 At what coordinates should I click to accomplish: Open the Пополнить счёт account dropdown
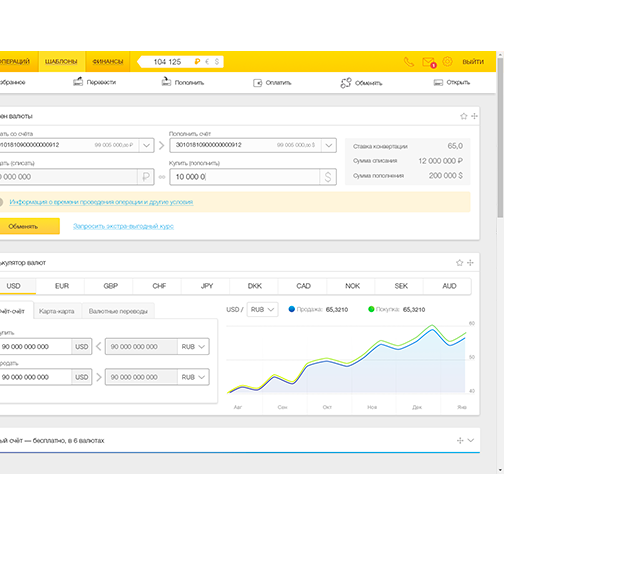(327, 145)
